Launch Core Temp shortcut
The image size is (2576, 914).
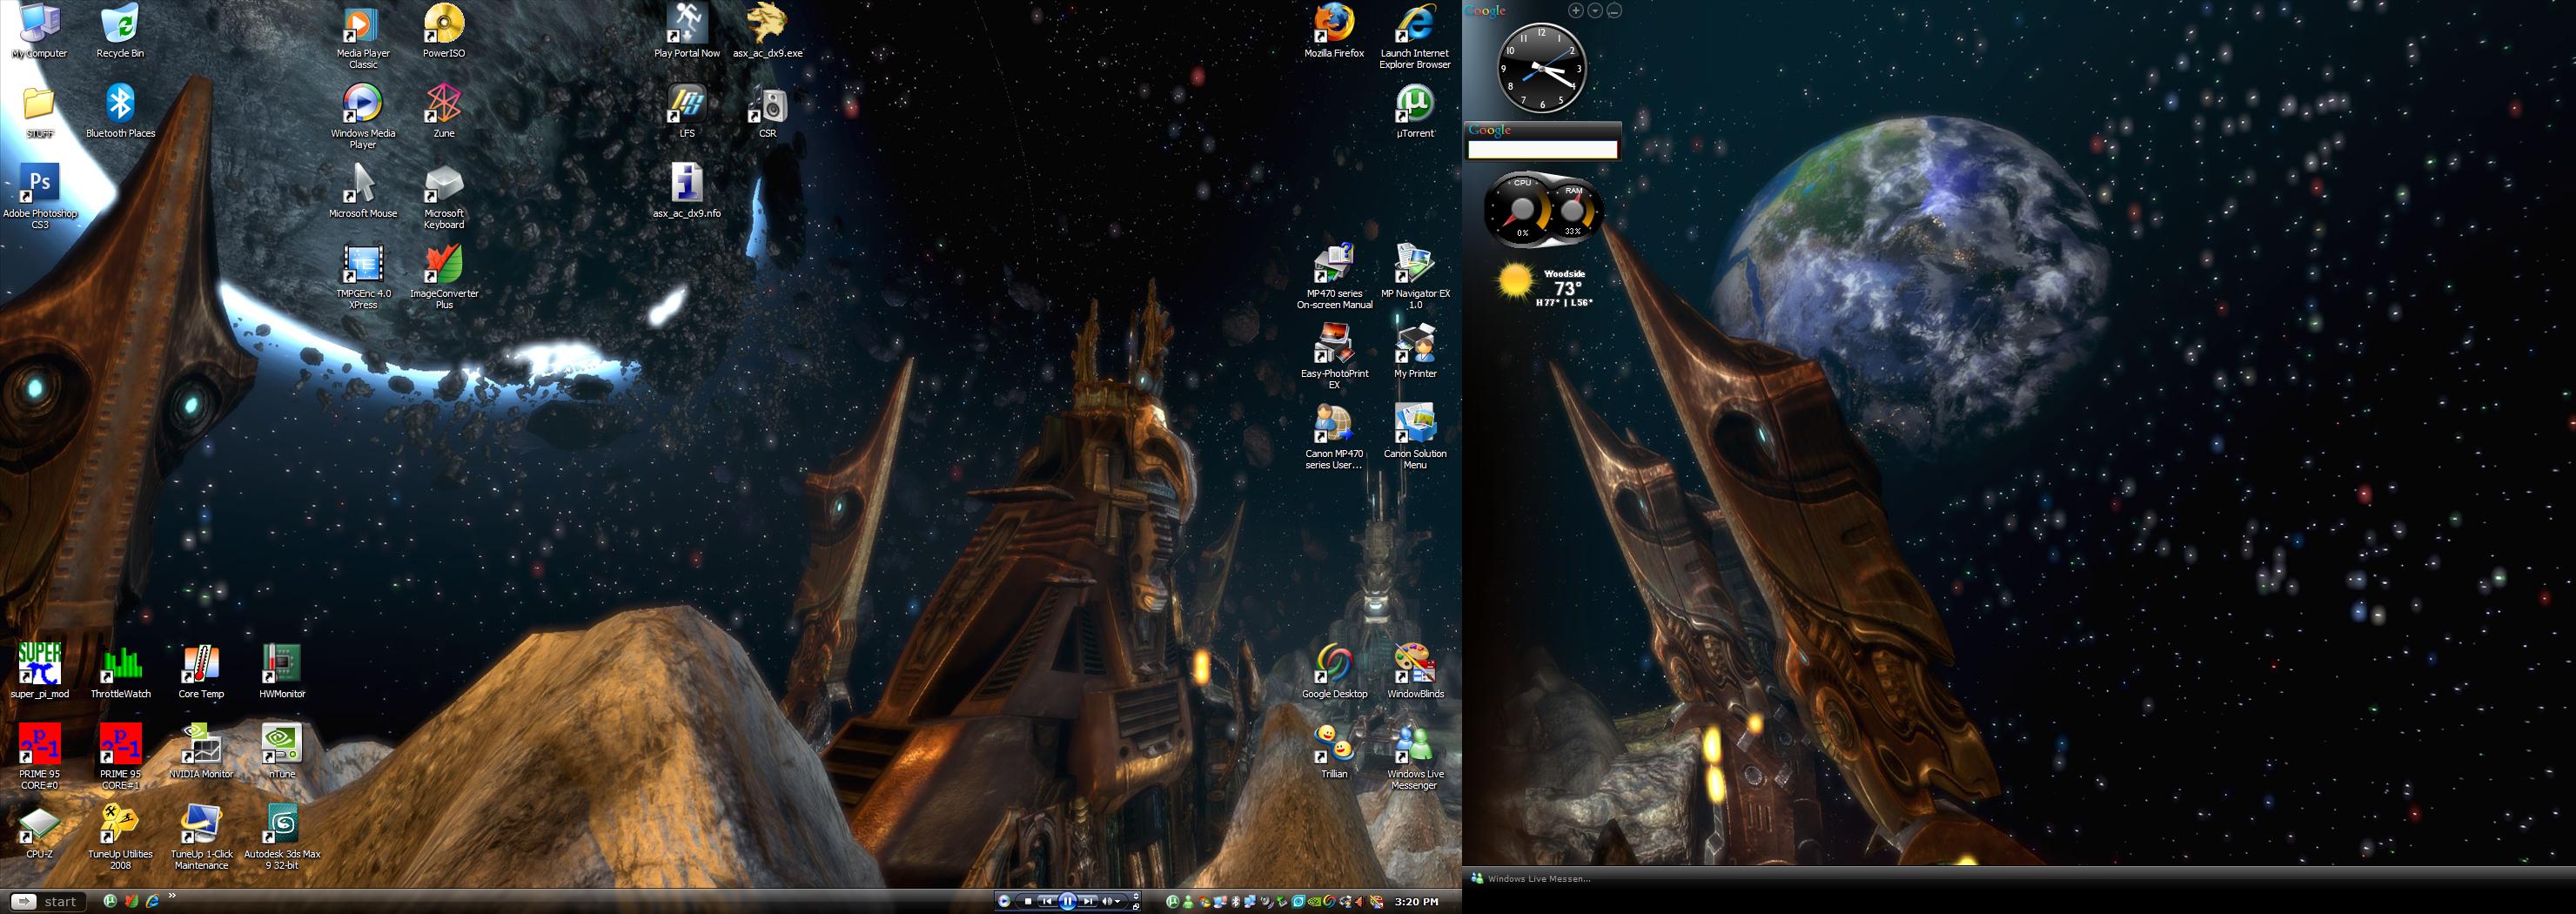[201, 671]
